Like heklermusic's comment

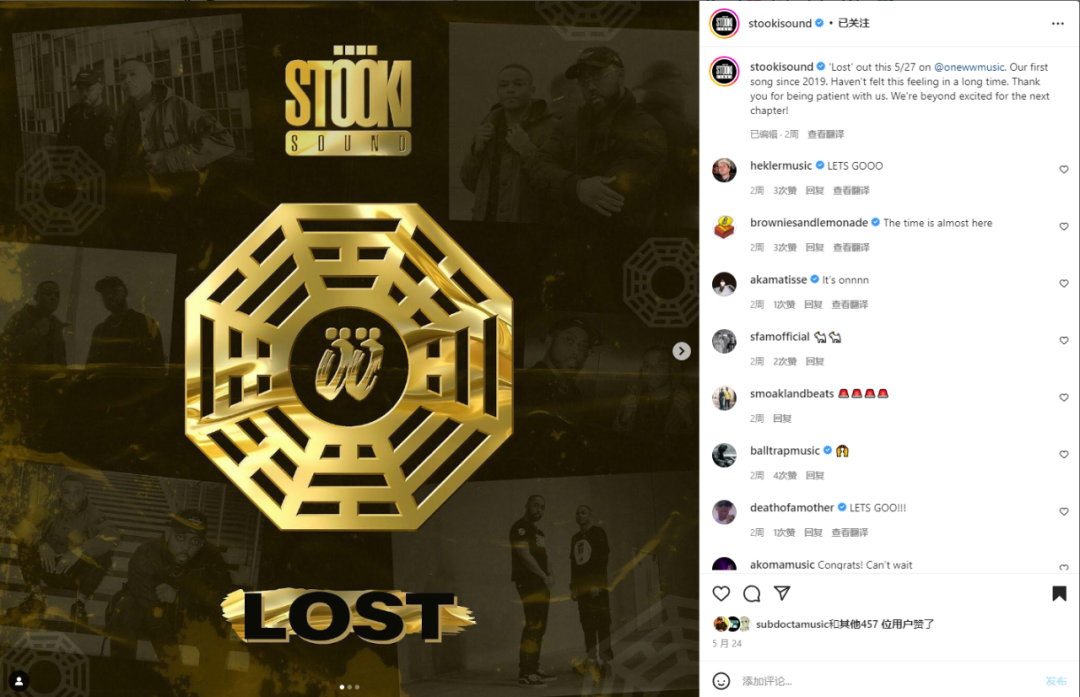click(x=1063, y=169)
